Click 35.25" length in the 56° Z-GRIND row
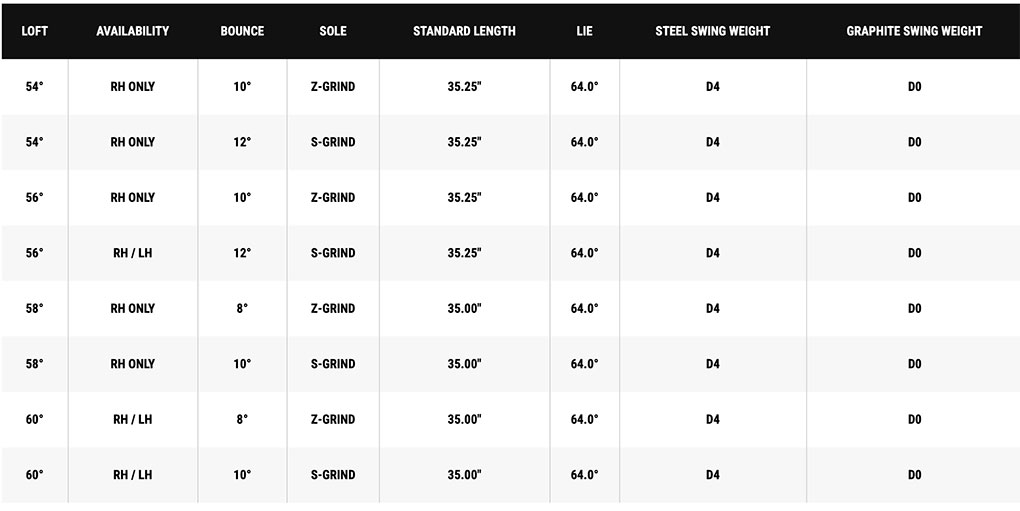The image size is (1020, 511). (464, 198)
